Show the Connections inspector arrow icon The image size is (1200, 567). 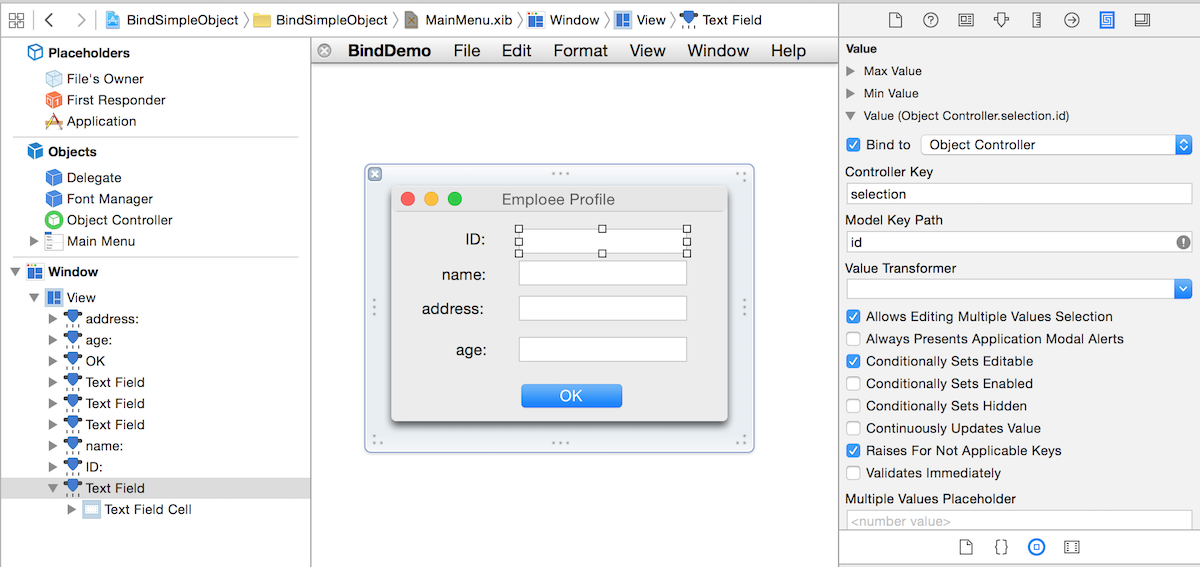click(x=1071, y=19)
